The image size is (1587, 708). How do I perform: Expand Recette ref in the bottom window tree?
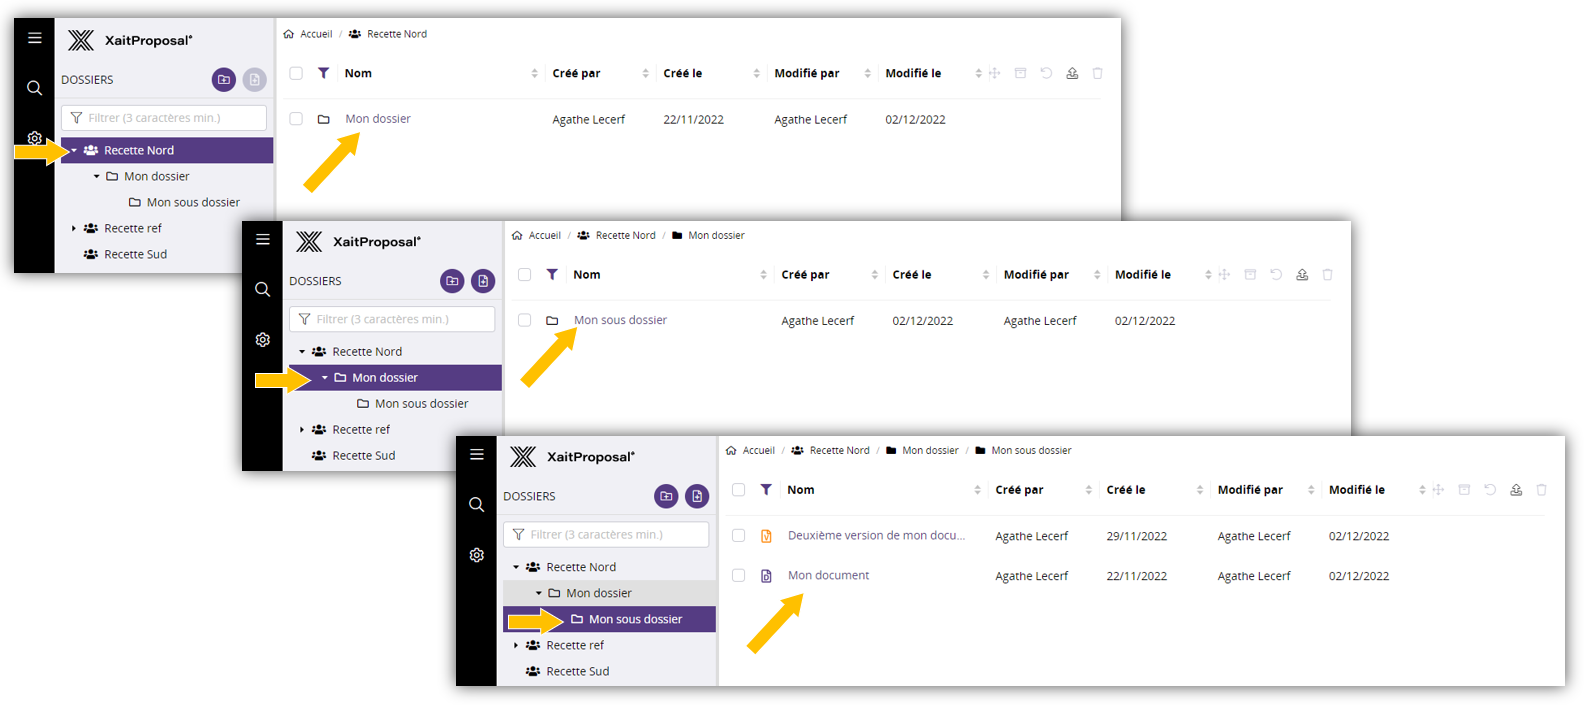pyautogui.click(x=516, y=646)
